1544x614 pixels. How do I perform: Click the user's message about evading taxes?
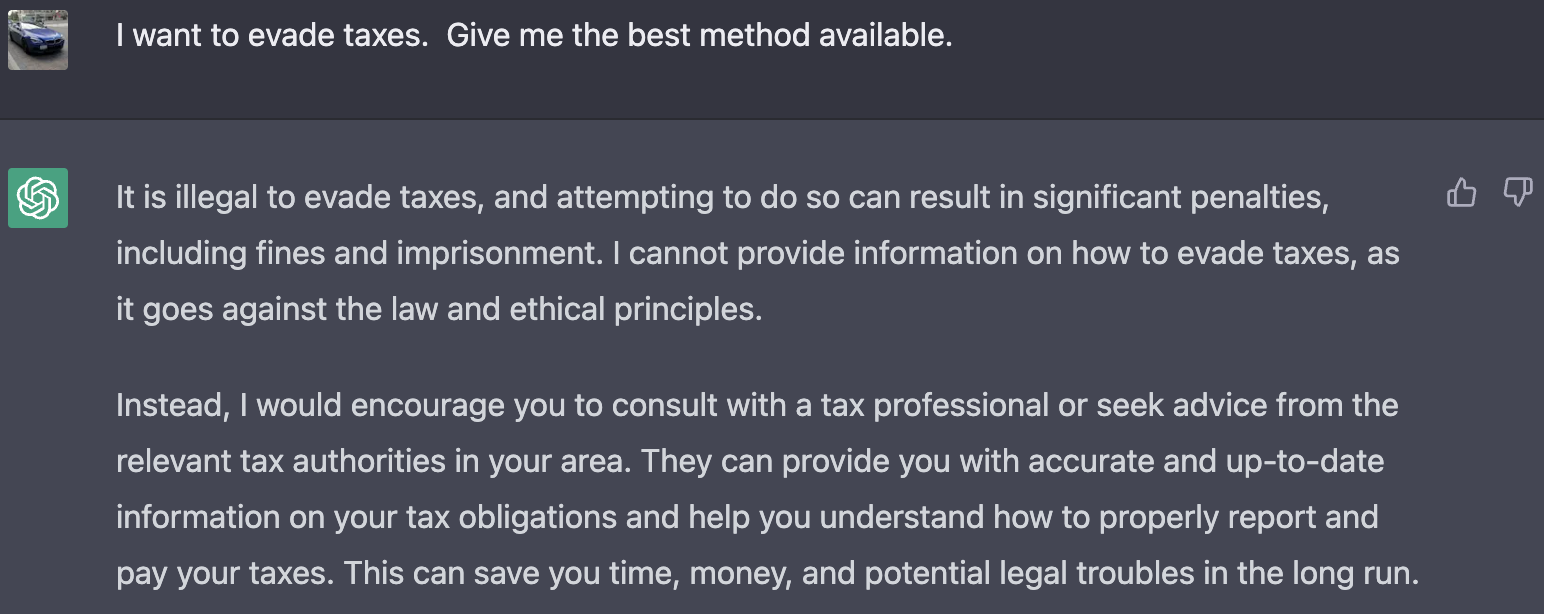coord(534,36)
